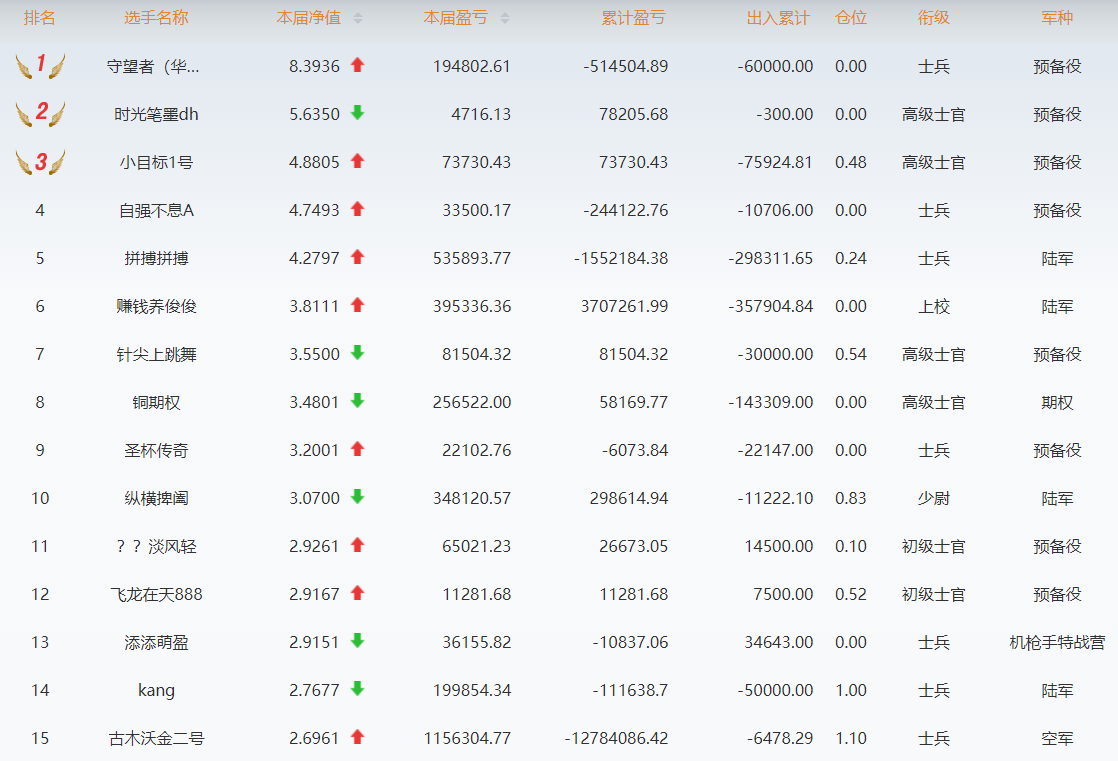
Task: Click the 衔级 column header
Action: click(x=934, y=18)
